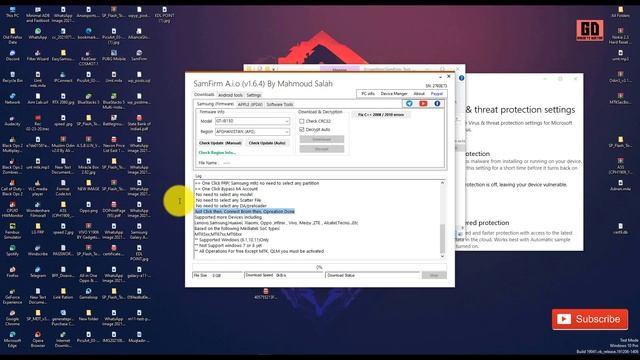The height and width of the screenshot is (360, 640).
Task: Open This PC desktop icon
Action: [12, 12]
